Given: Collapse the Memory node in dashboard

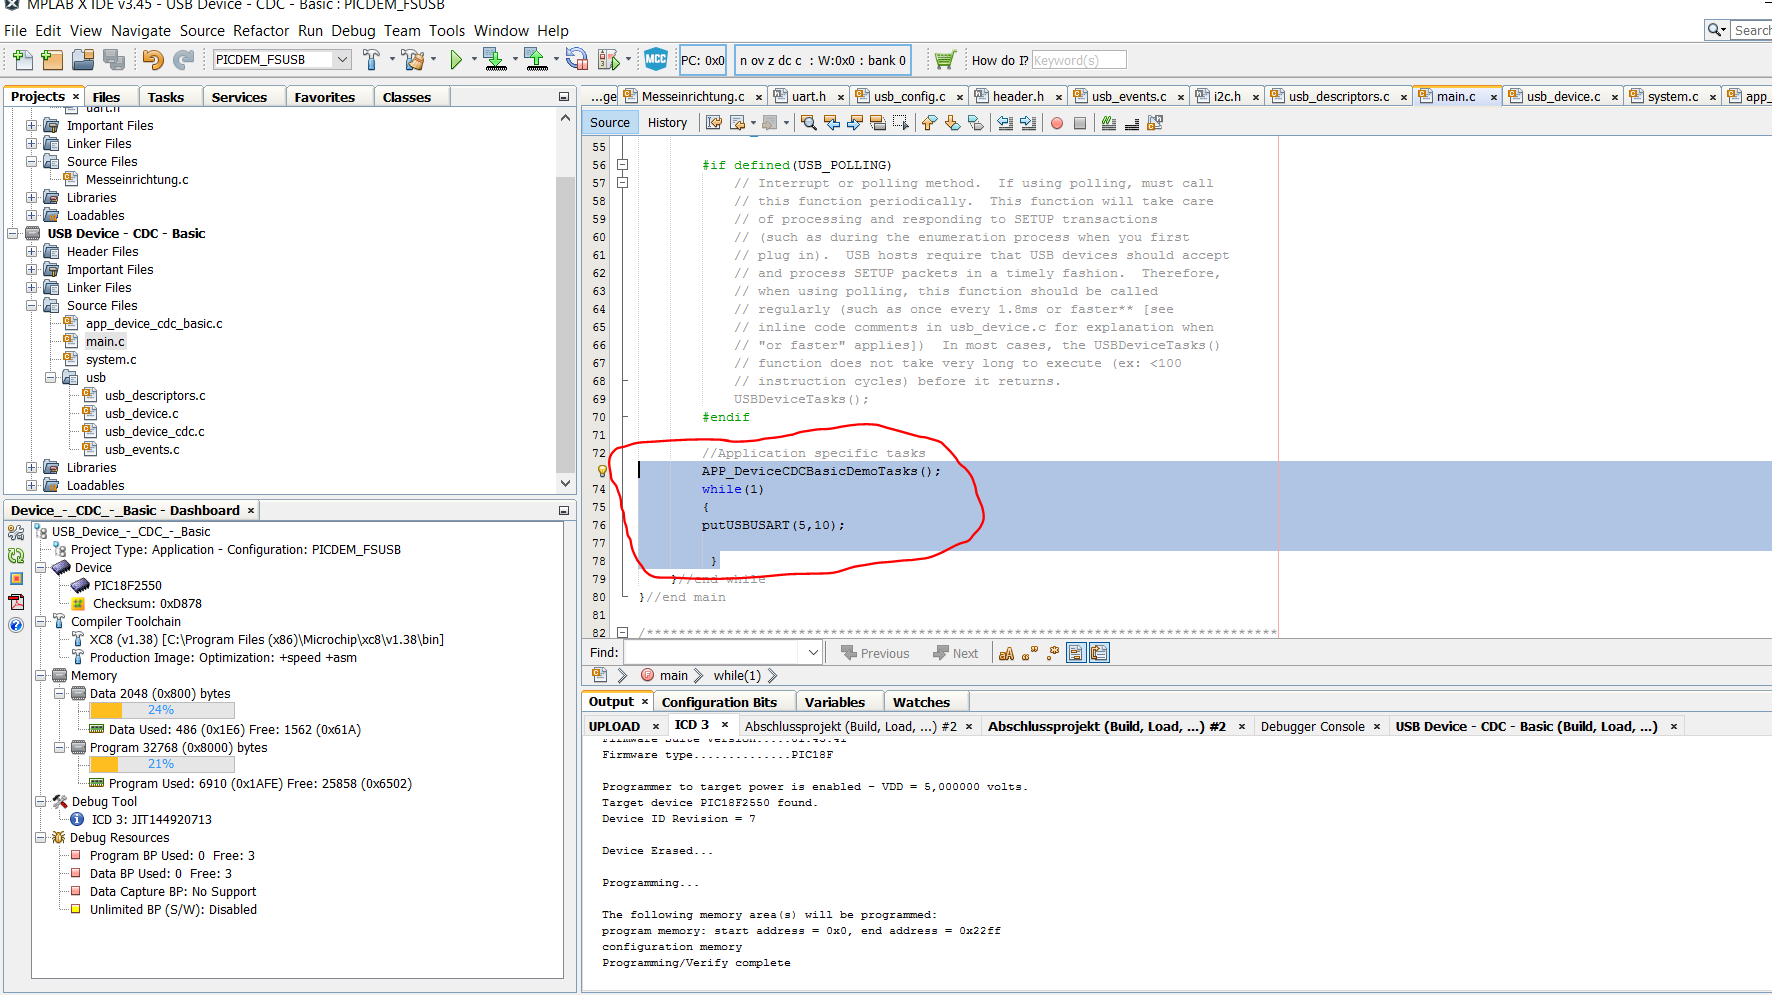Looking at the screenshot, I should pos(41,676).
